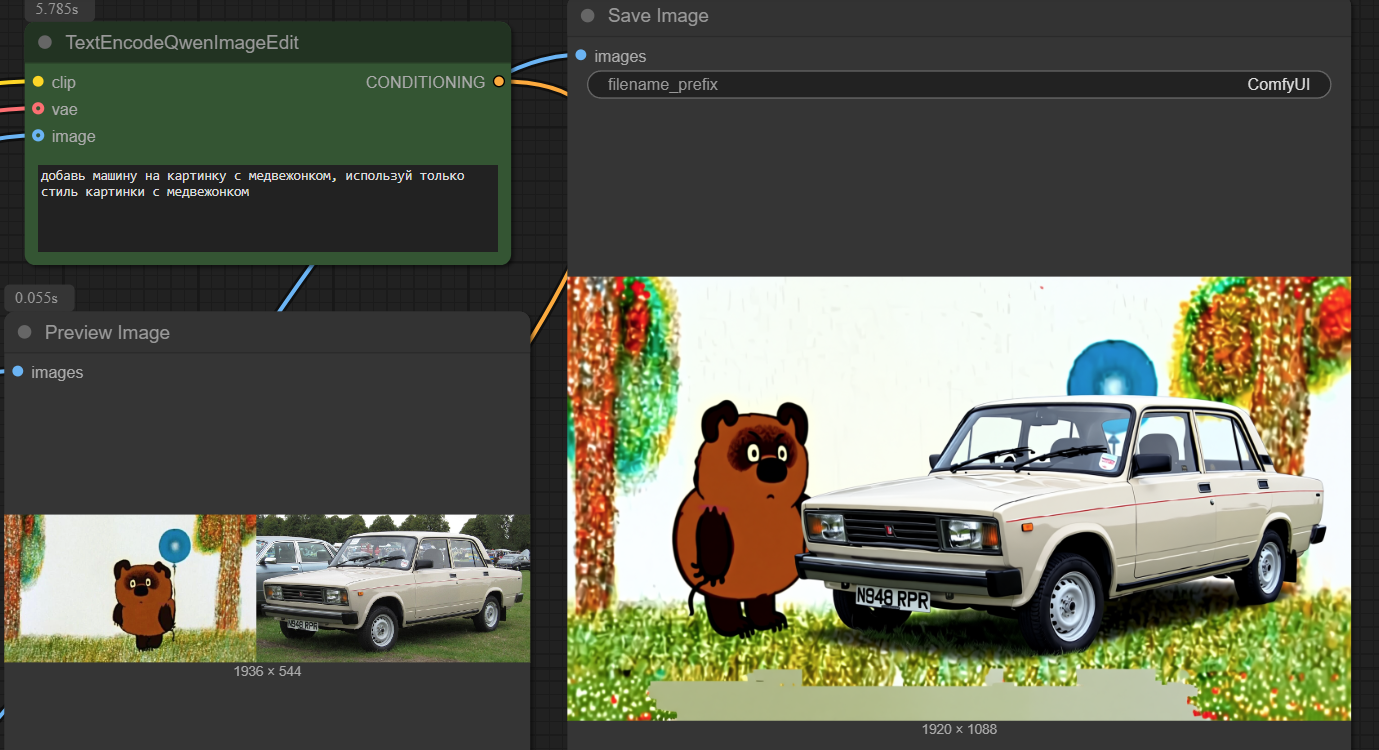Click the 1936 × 544 size label
This screenshot has width=1379, height=750.
pyautogui.click(x=267, y=671)
